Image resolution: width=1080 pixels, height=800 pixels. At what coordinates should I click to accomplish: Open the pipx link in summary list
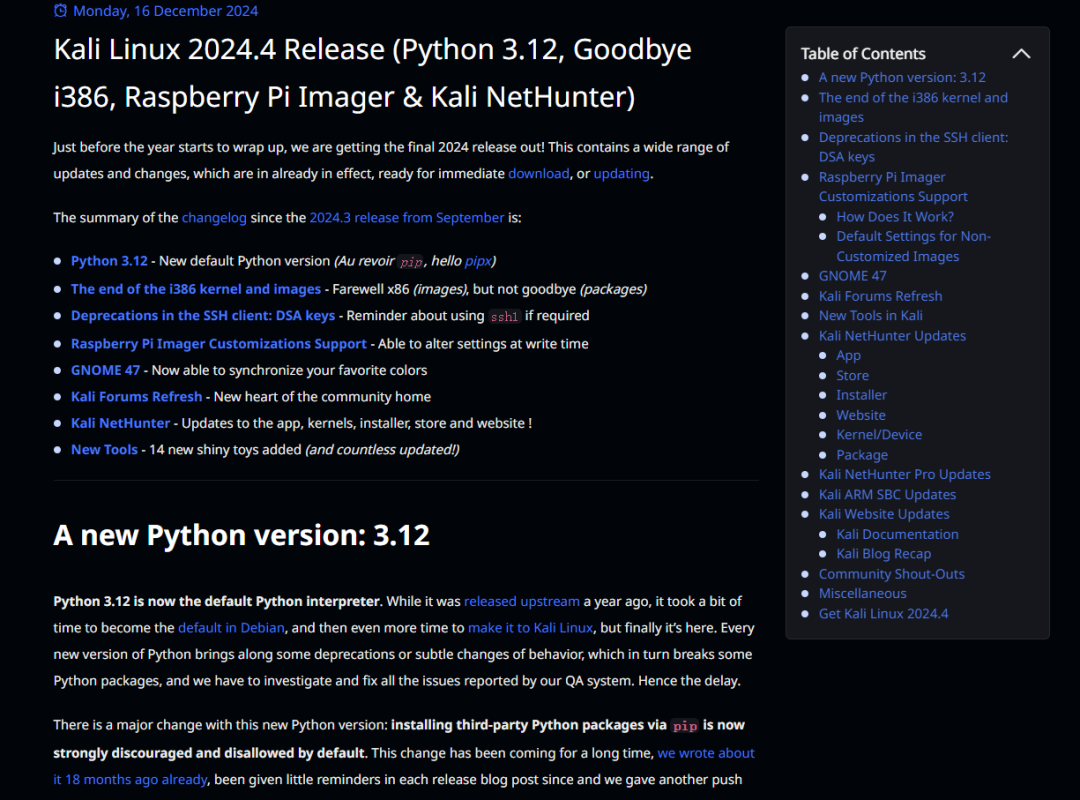[x=478, y=261]
